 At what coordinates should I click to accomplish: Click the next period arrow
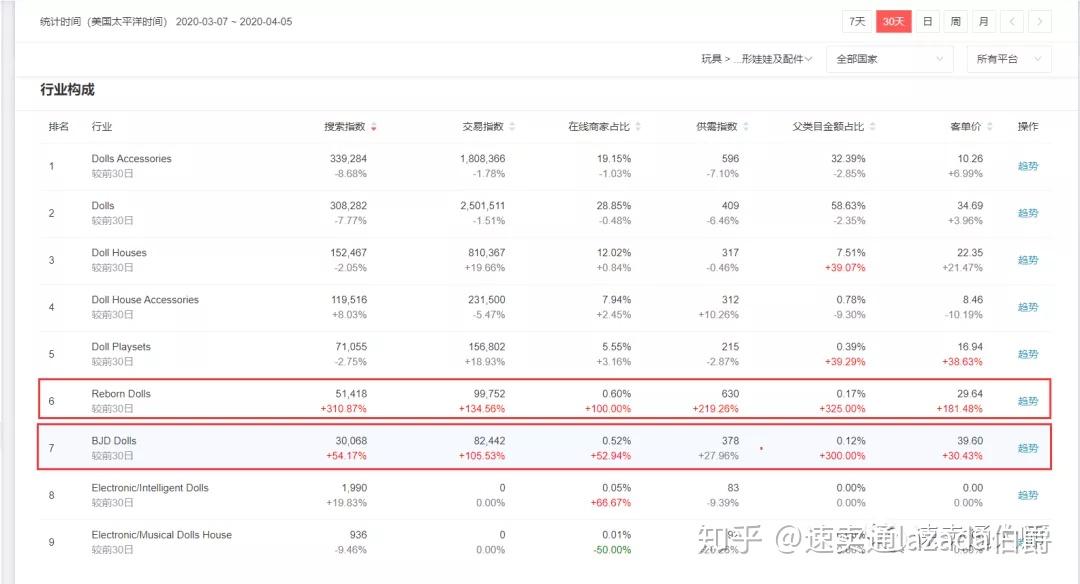(1041, 20)
